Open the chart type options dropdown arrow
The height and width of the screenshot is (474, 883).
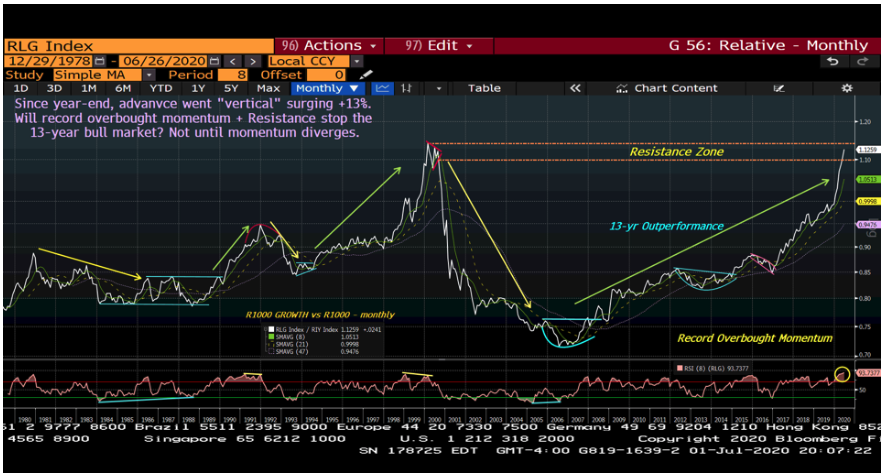(439, 88)
